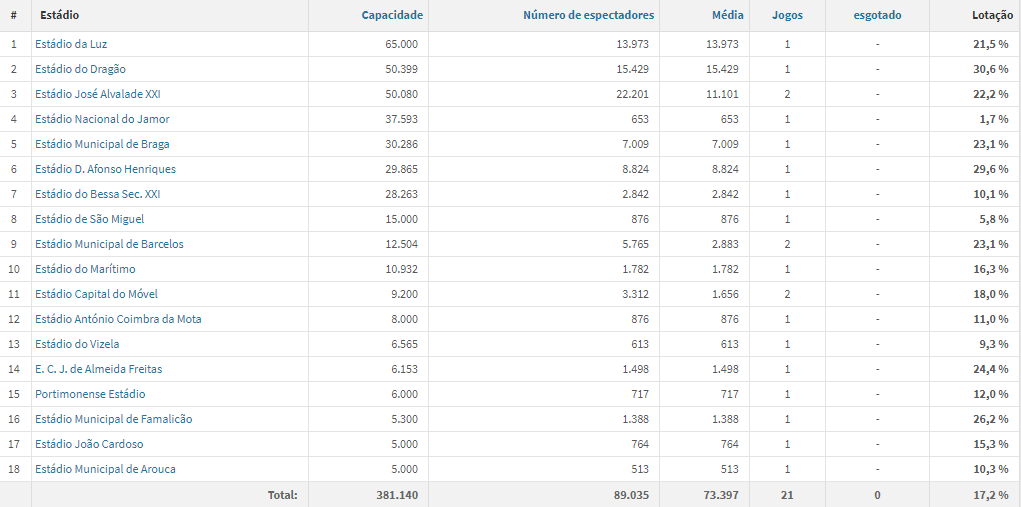Select the Estádio Nacional do Jamor link

(102, 119)
